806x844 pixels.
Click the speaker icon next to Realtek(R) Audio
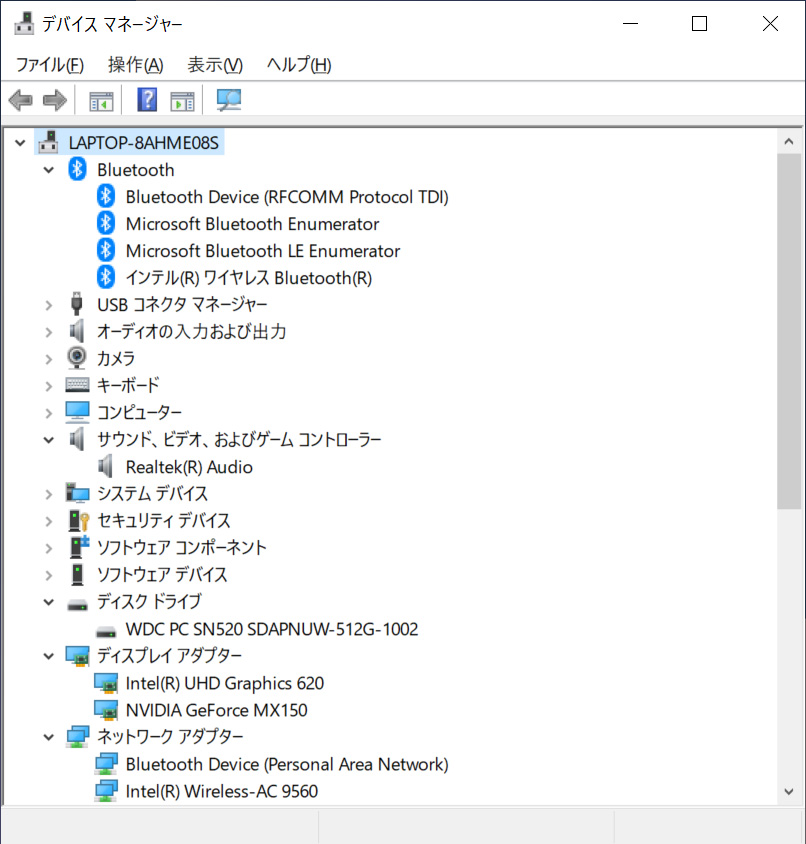(106, 466)
